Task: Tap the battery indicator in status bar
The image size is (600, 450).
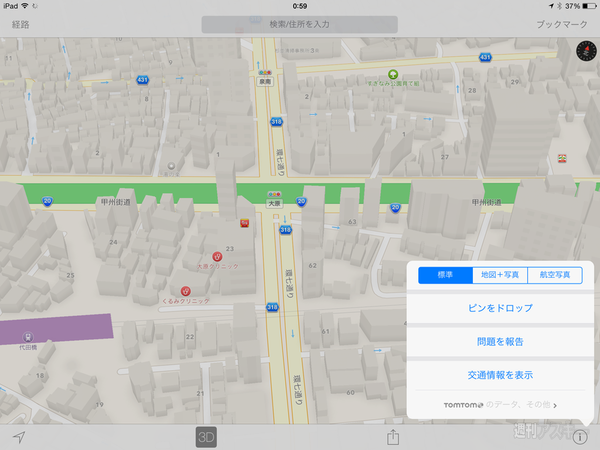Action: coord(589,6)
